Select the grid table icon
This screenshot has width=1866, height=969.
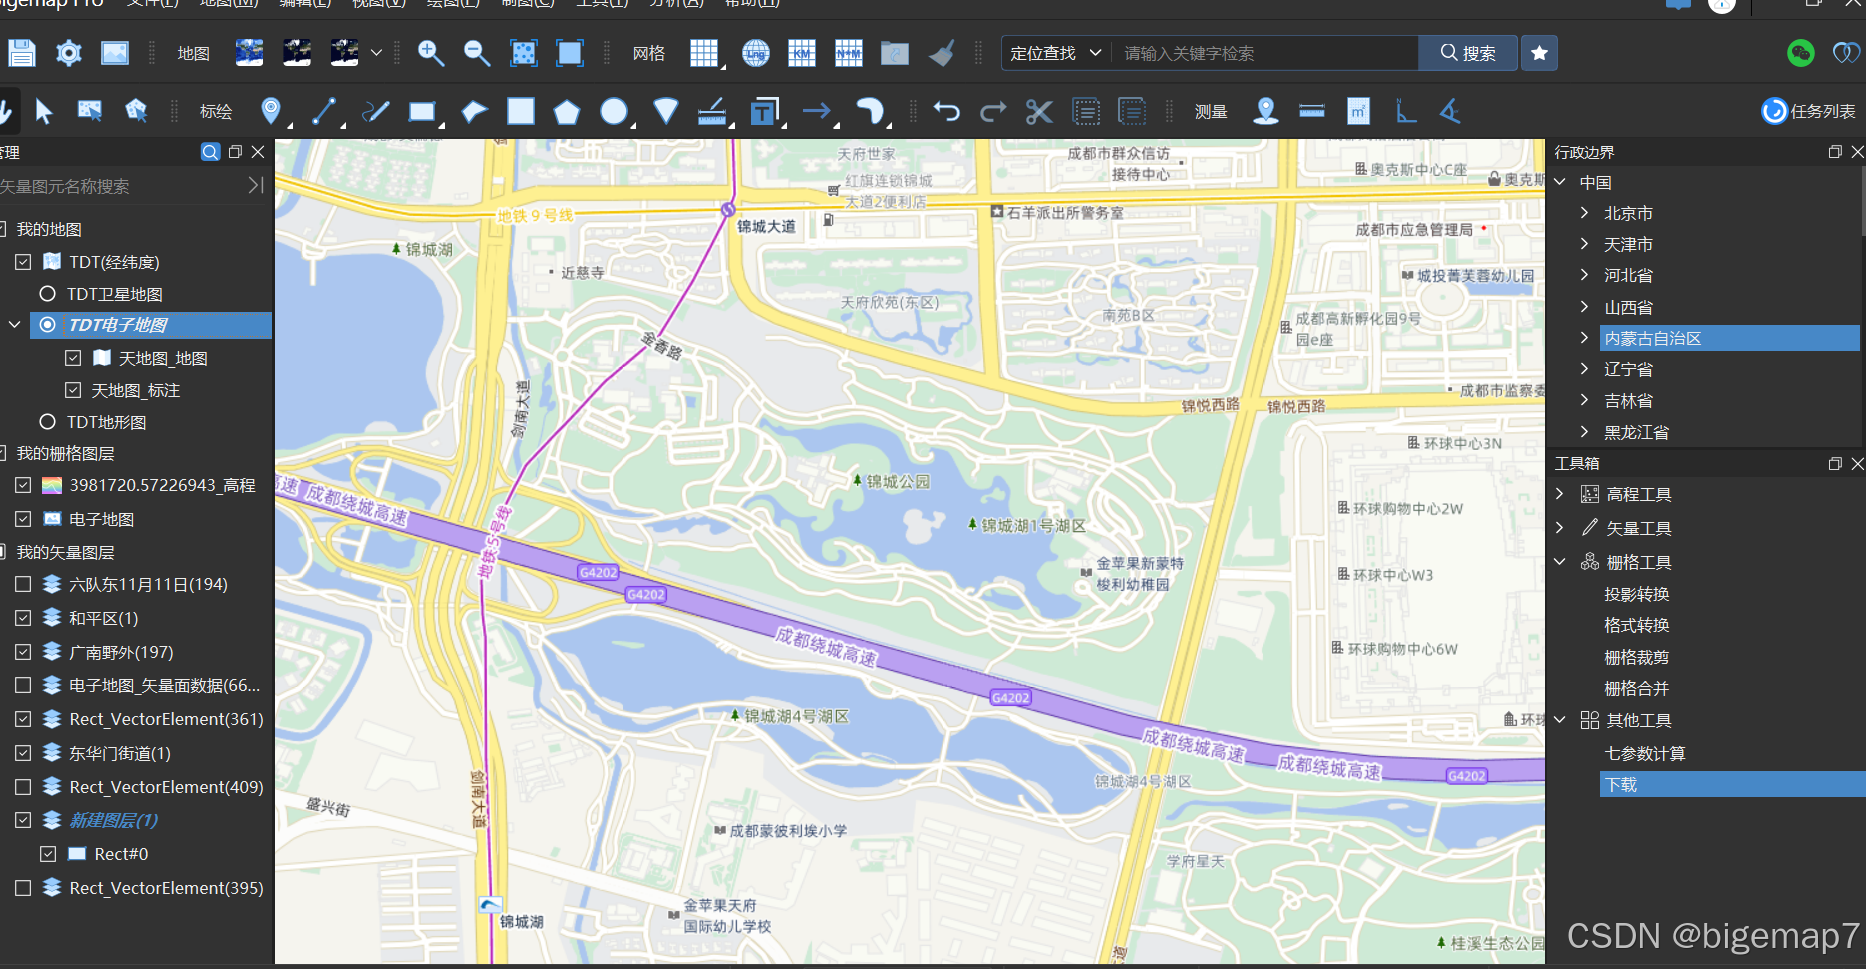pyautogui.click(x=704, y=53)
